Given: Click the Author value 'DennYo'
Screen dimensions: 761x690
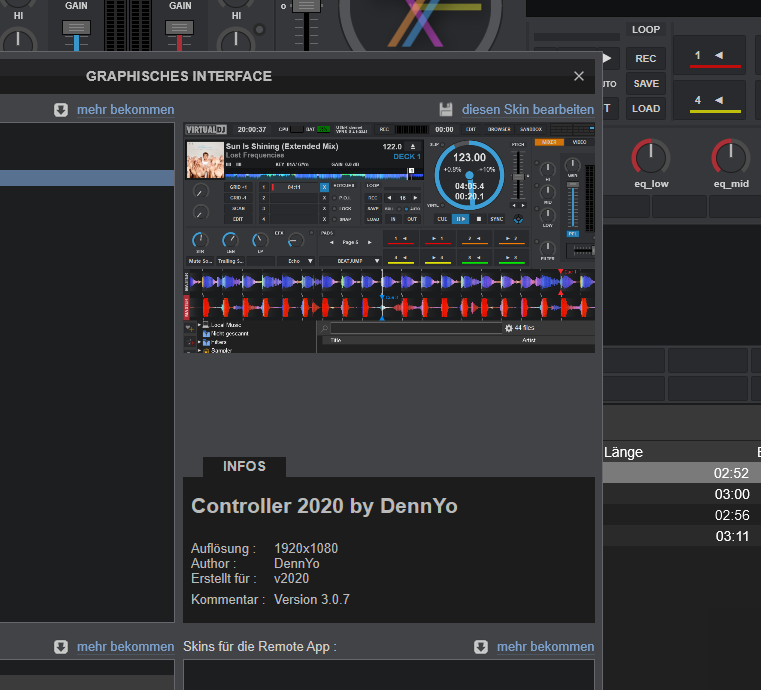Looking at the screenshot, I should coord(297,563).
